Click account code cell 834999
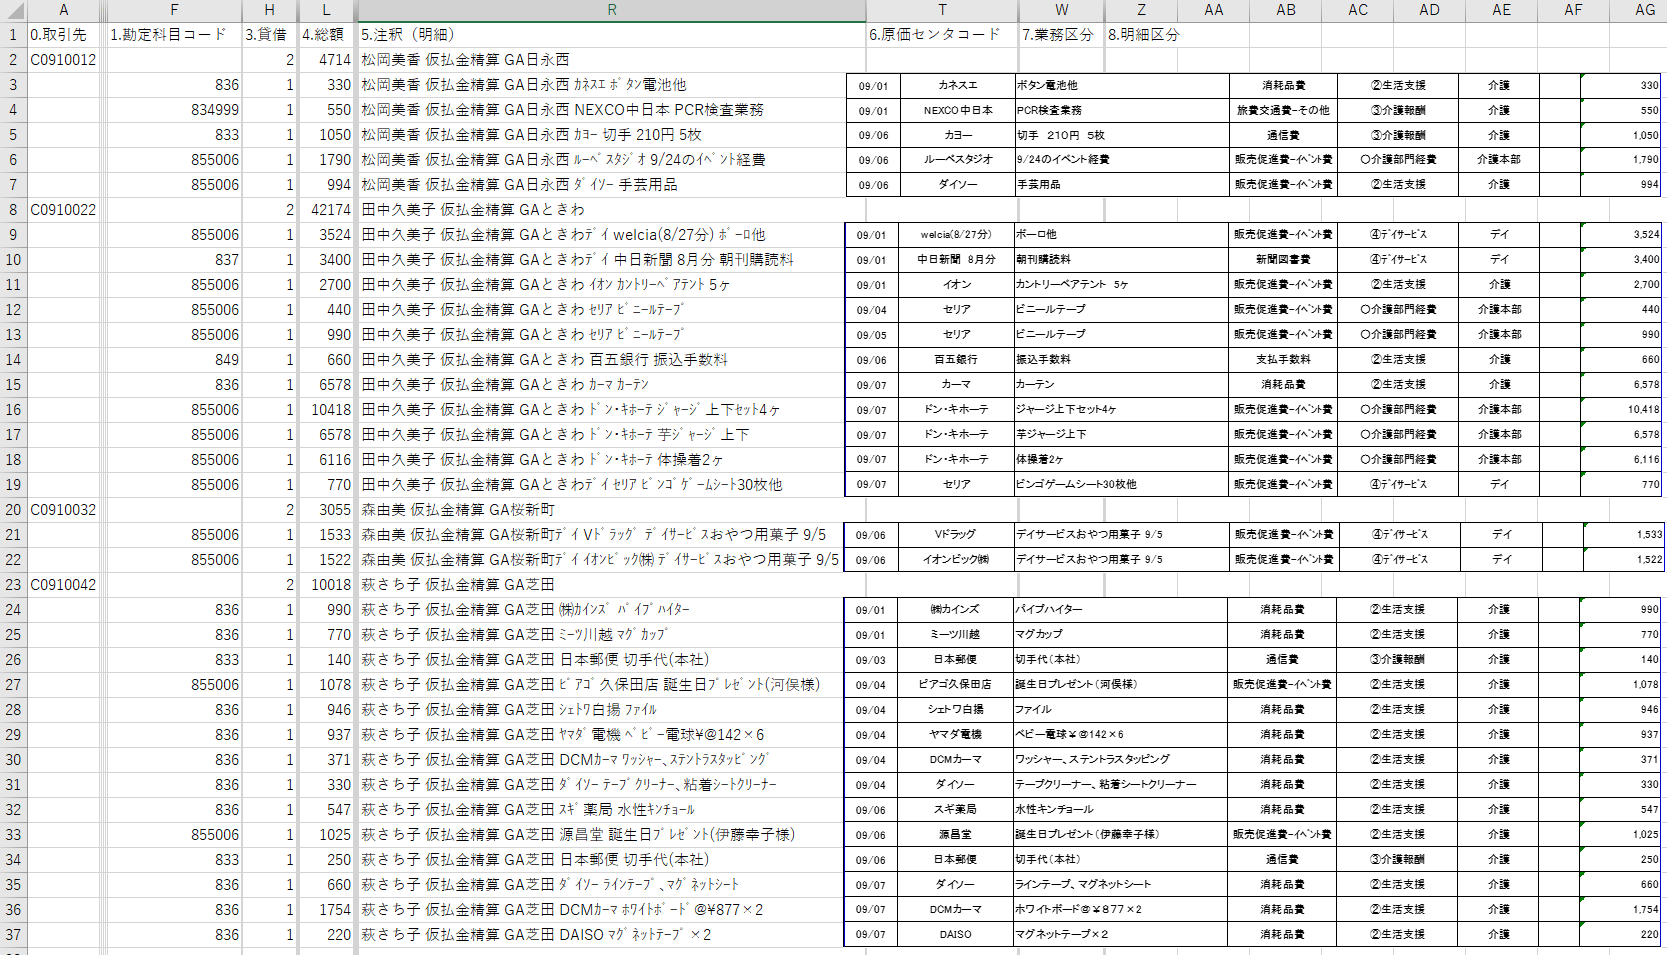Screen dimensions: 1667x955 point(173,110)
